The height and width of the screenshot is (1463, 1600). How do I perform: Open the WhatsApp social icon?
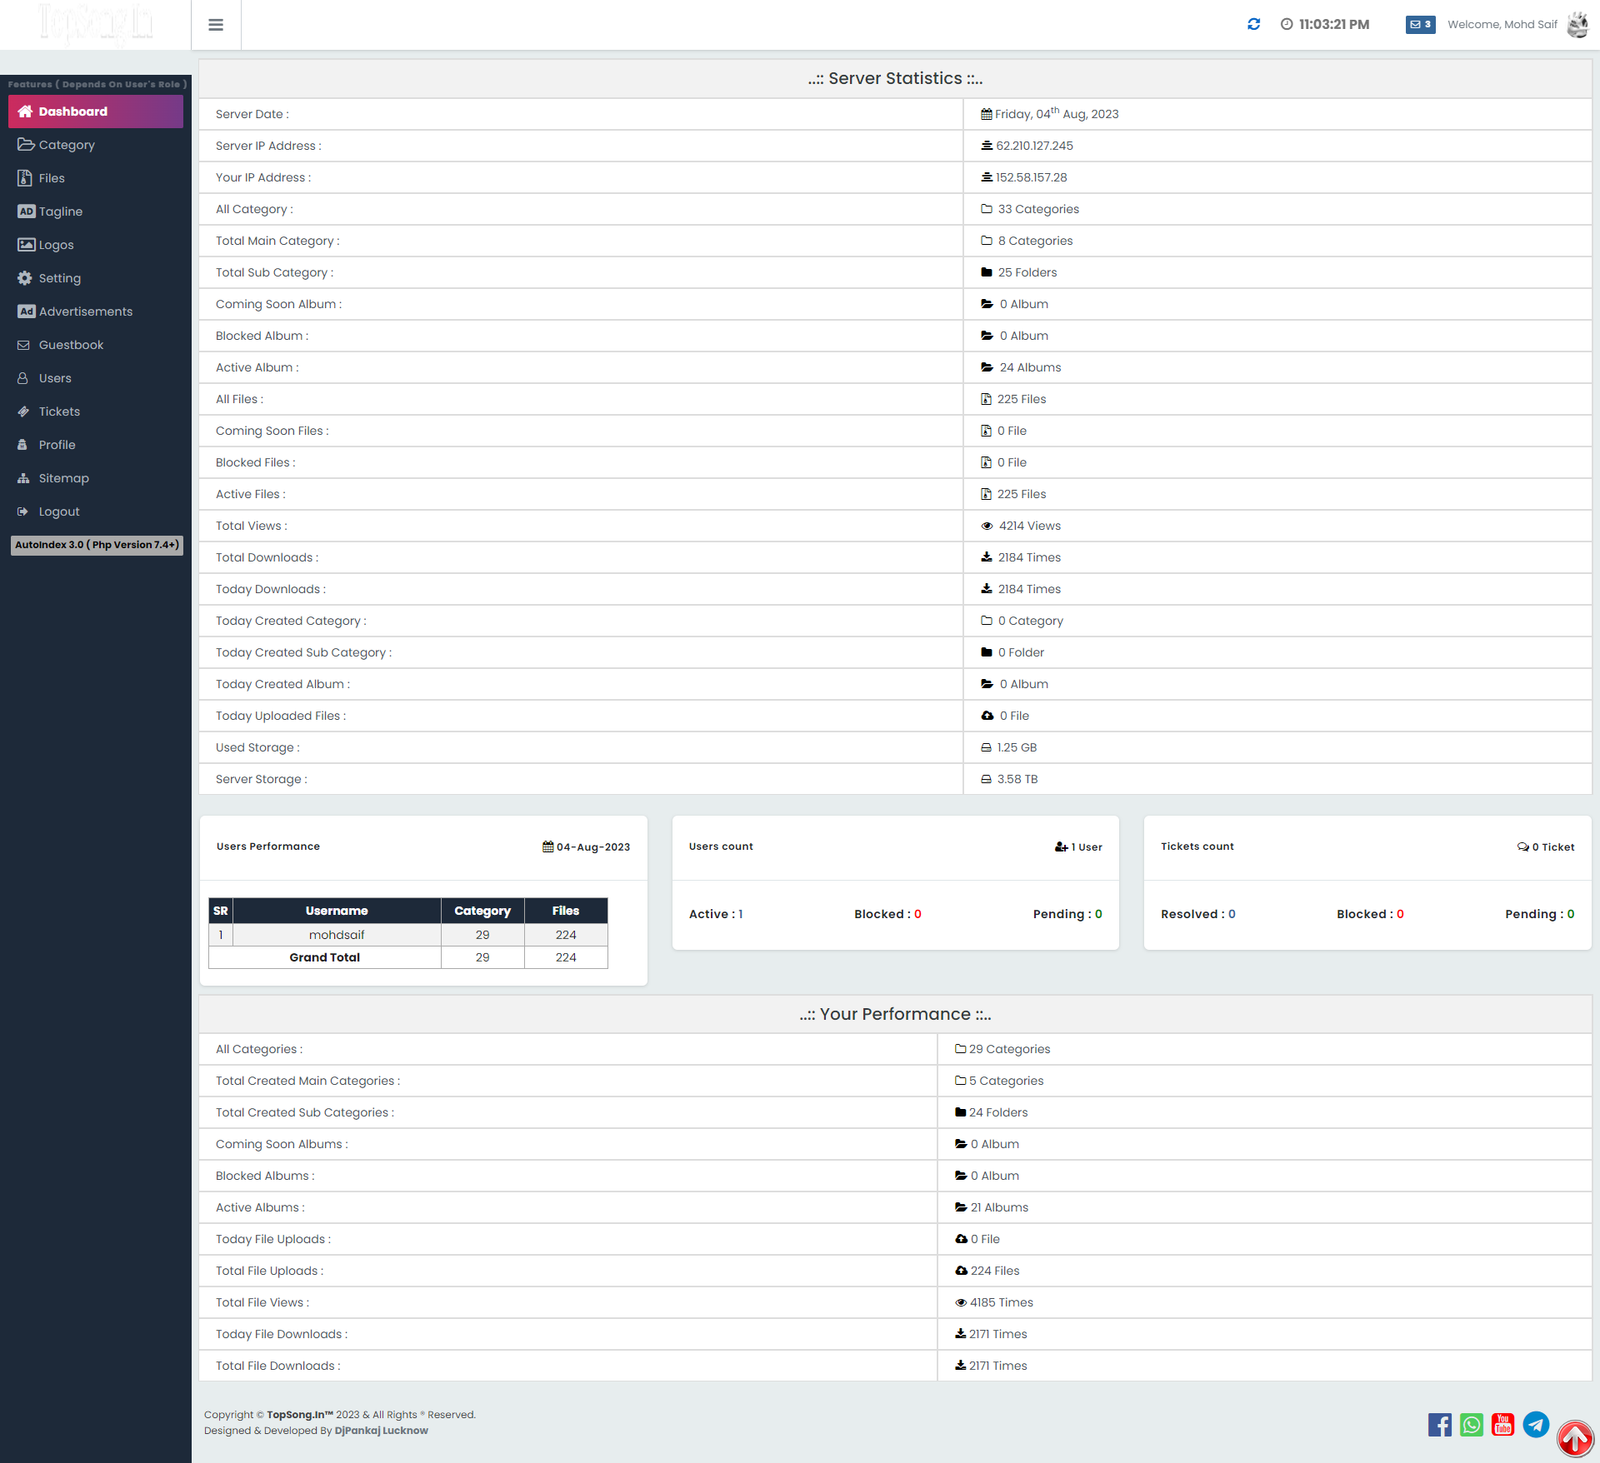point(1471,1425)
